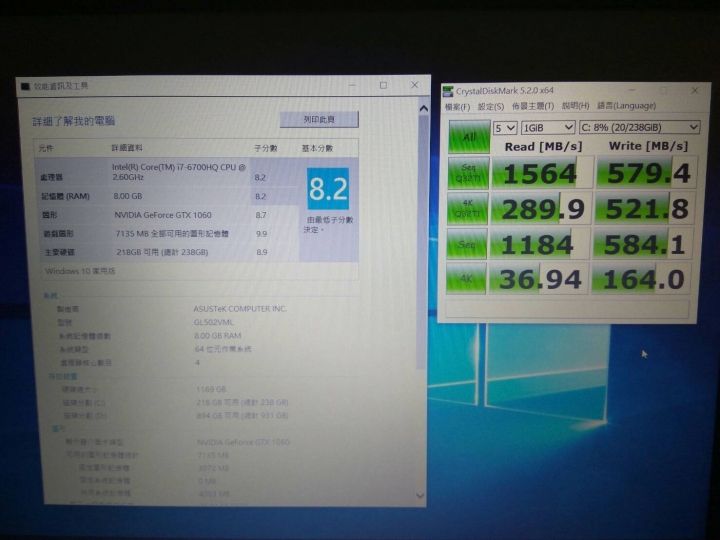Screen dimensions: 720x540
Task: Run the plain Seq test
Action: coord(467,244)
